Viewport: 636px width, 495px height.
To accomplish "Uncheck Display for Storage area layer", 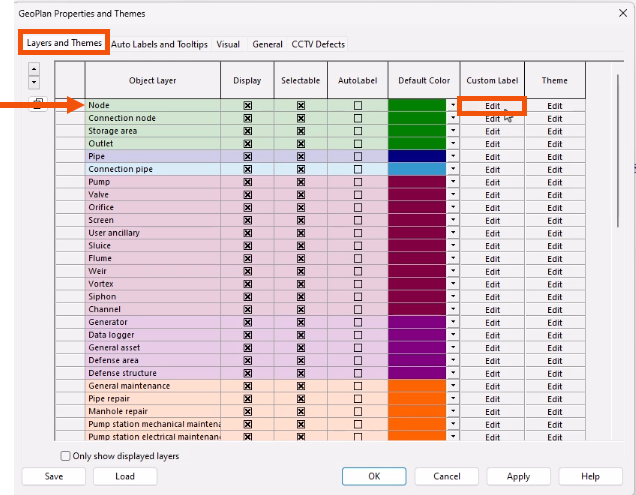I will pyautogui.click(x=247, y=131).
